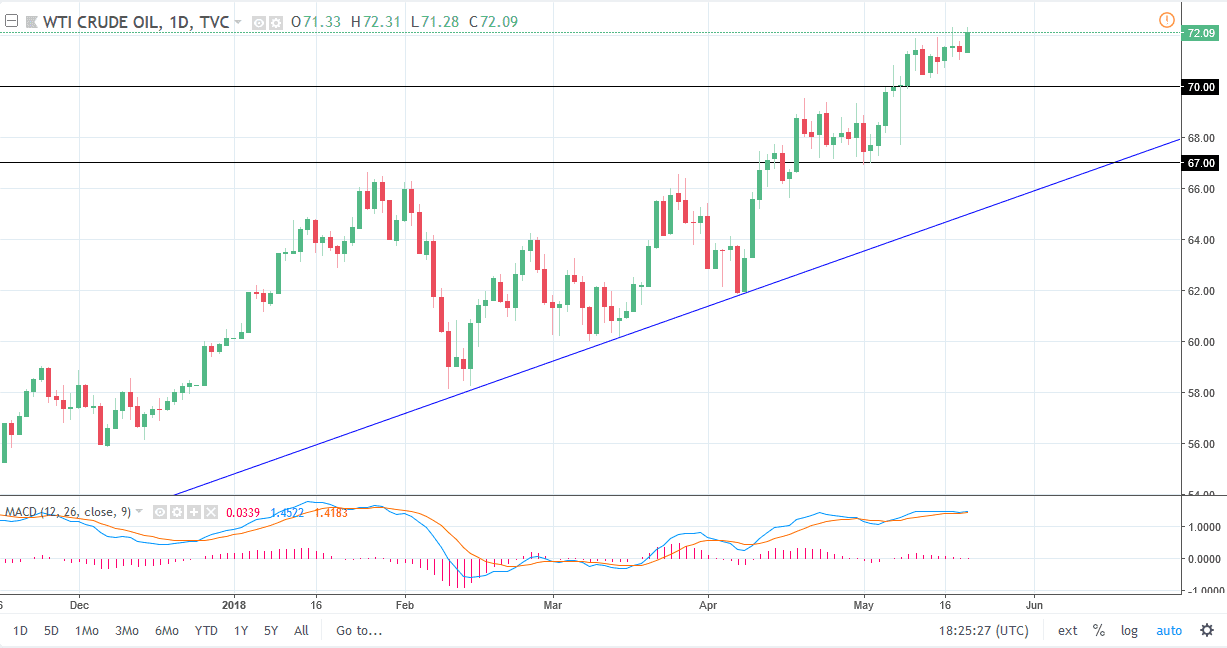1227x648 pixels.
Task: Switch to the 1Y time range
Action: coord(240,631)
